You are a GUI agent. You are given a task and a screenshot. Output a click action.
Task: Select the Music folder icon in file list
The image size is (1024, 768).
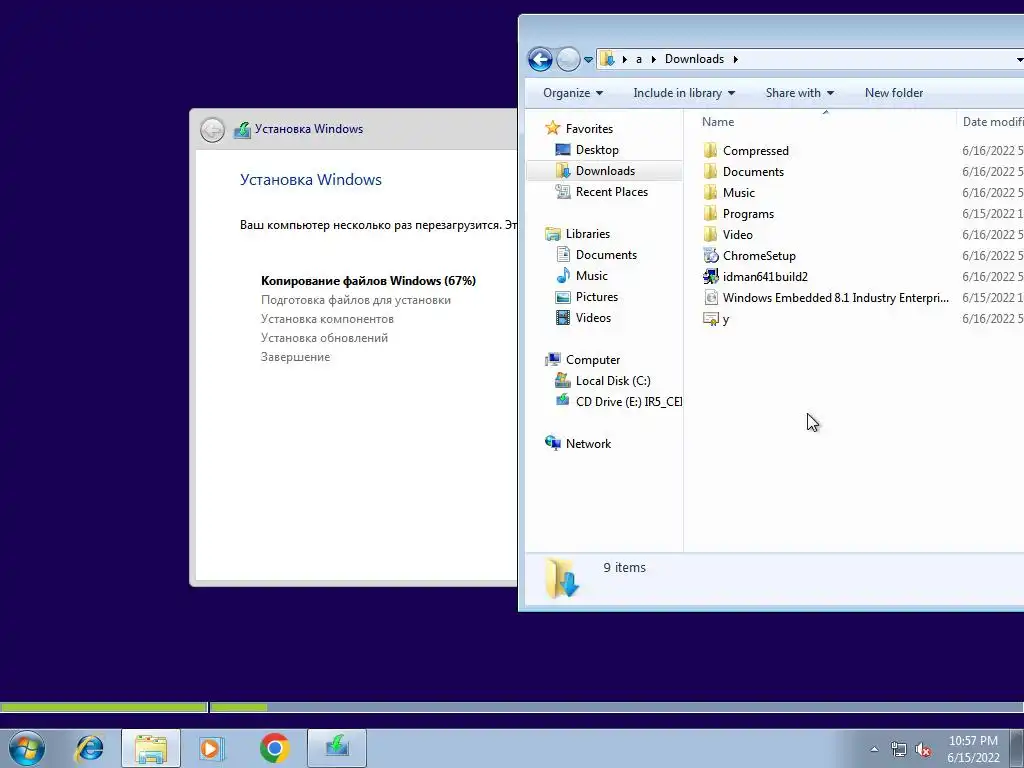coord(711,193)
